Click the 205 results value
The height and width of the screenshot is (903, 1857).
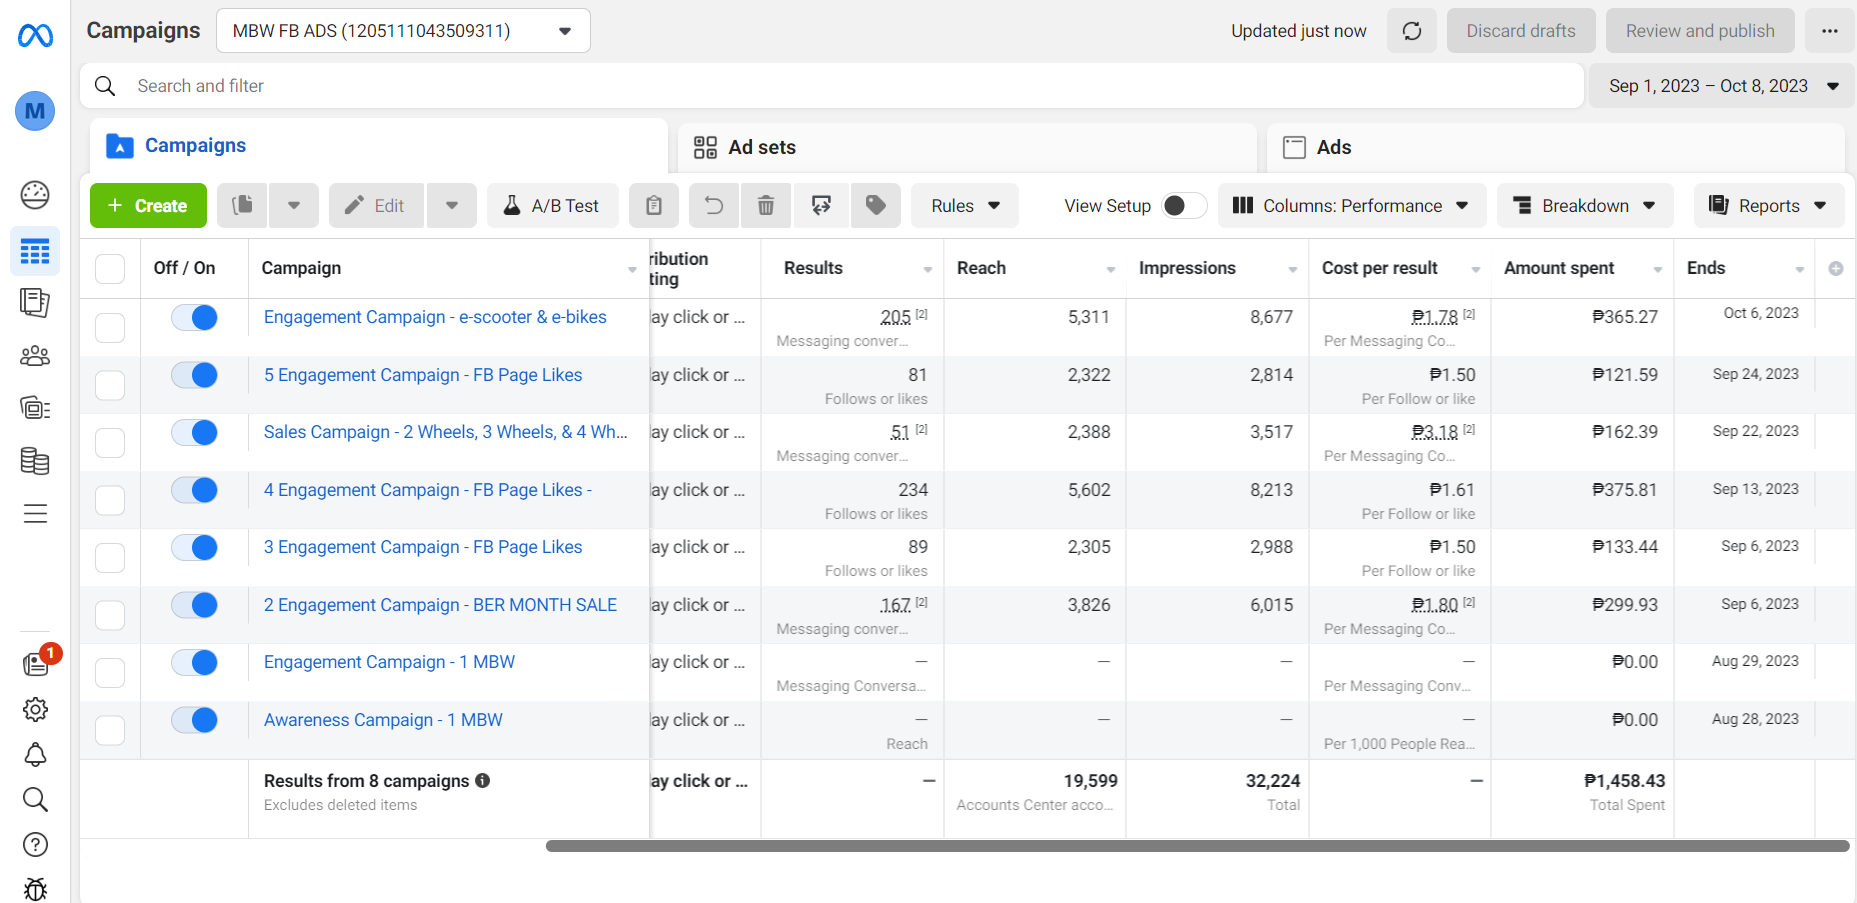(895, 317)
